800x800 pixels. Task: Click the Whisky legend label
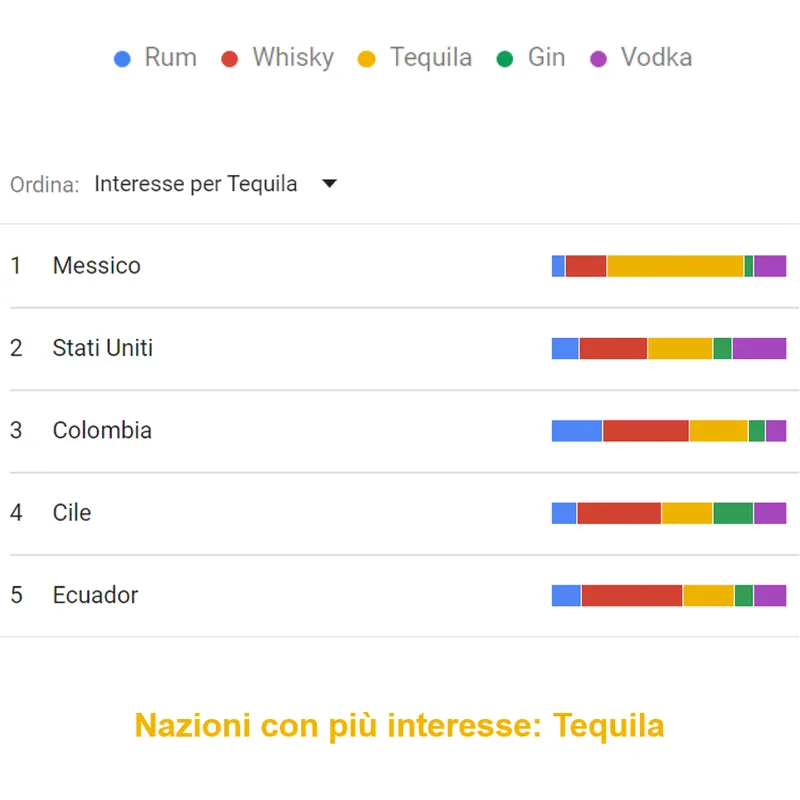pos(293,58)
